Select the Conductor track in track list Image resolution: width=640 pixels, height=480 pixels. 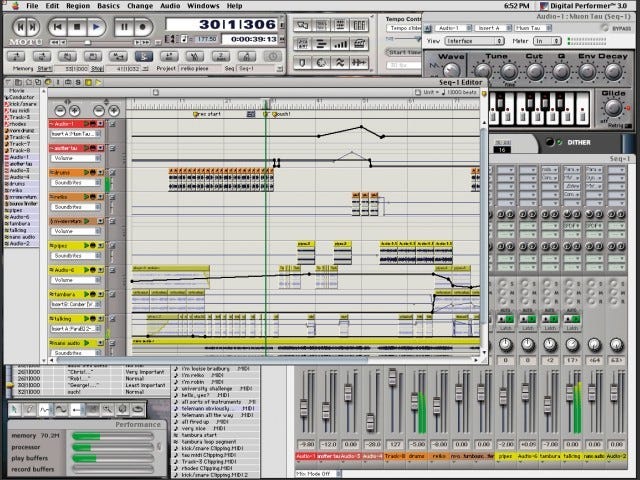21,97
